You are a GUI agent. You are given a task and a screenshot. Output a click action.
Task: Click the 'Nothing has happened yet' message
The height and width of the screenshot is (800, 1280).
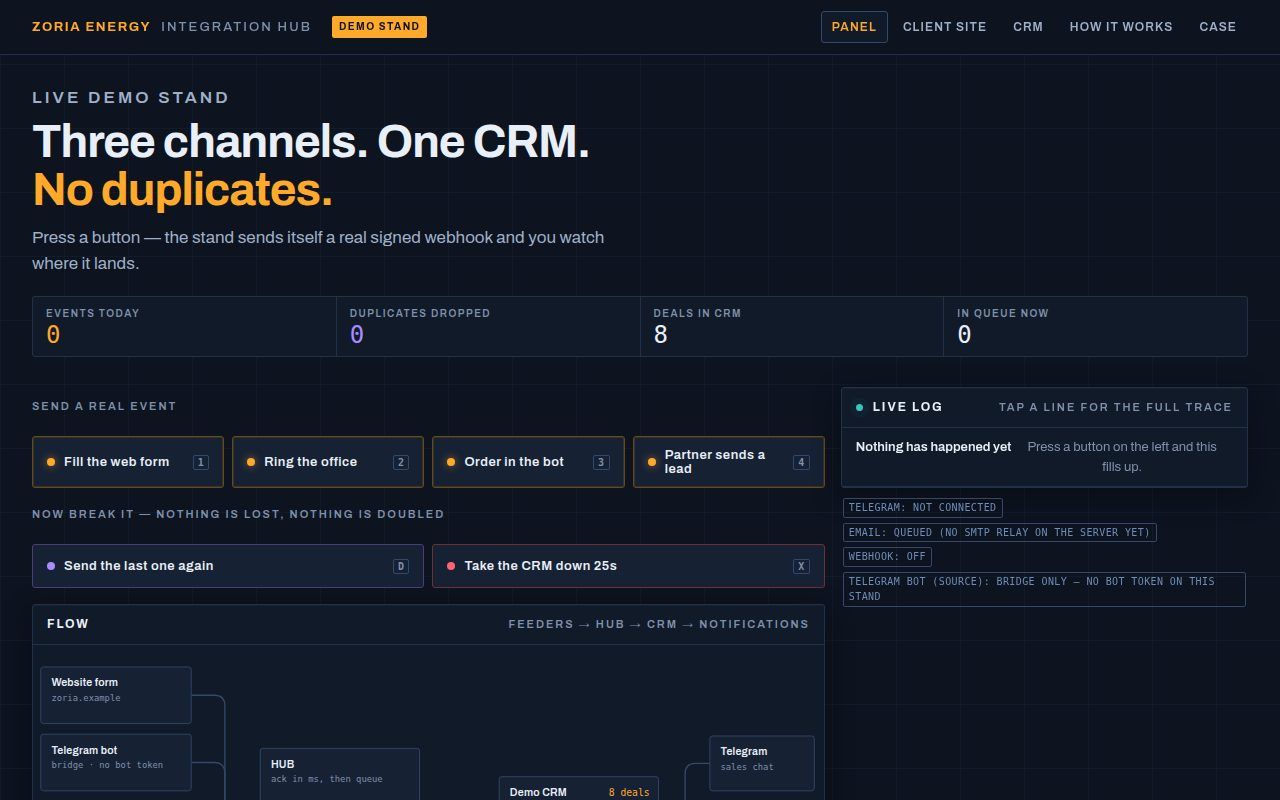coord(934,447)
